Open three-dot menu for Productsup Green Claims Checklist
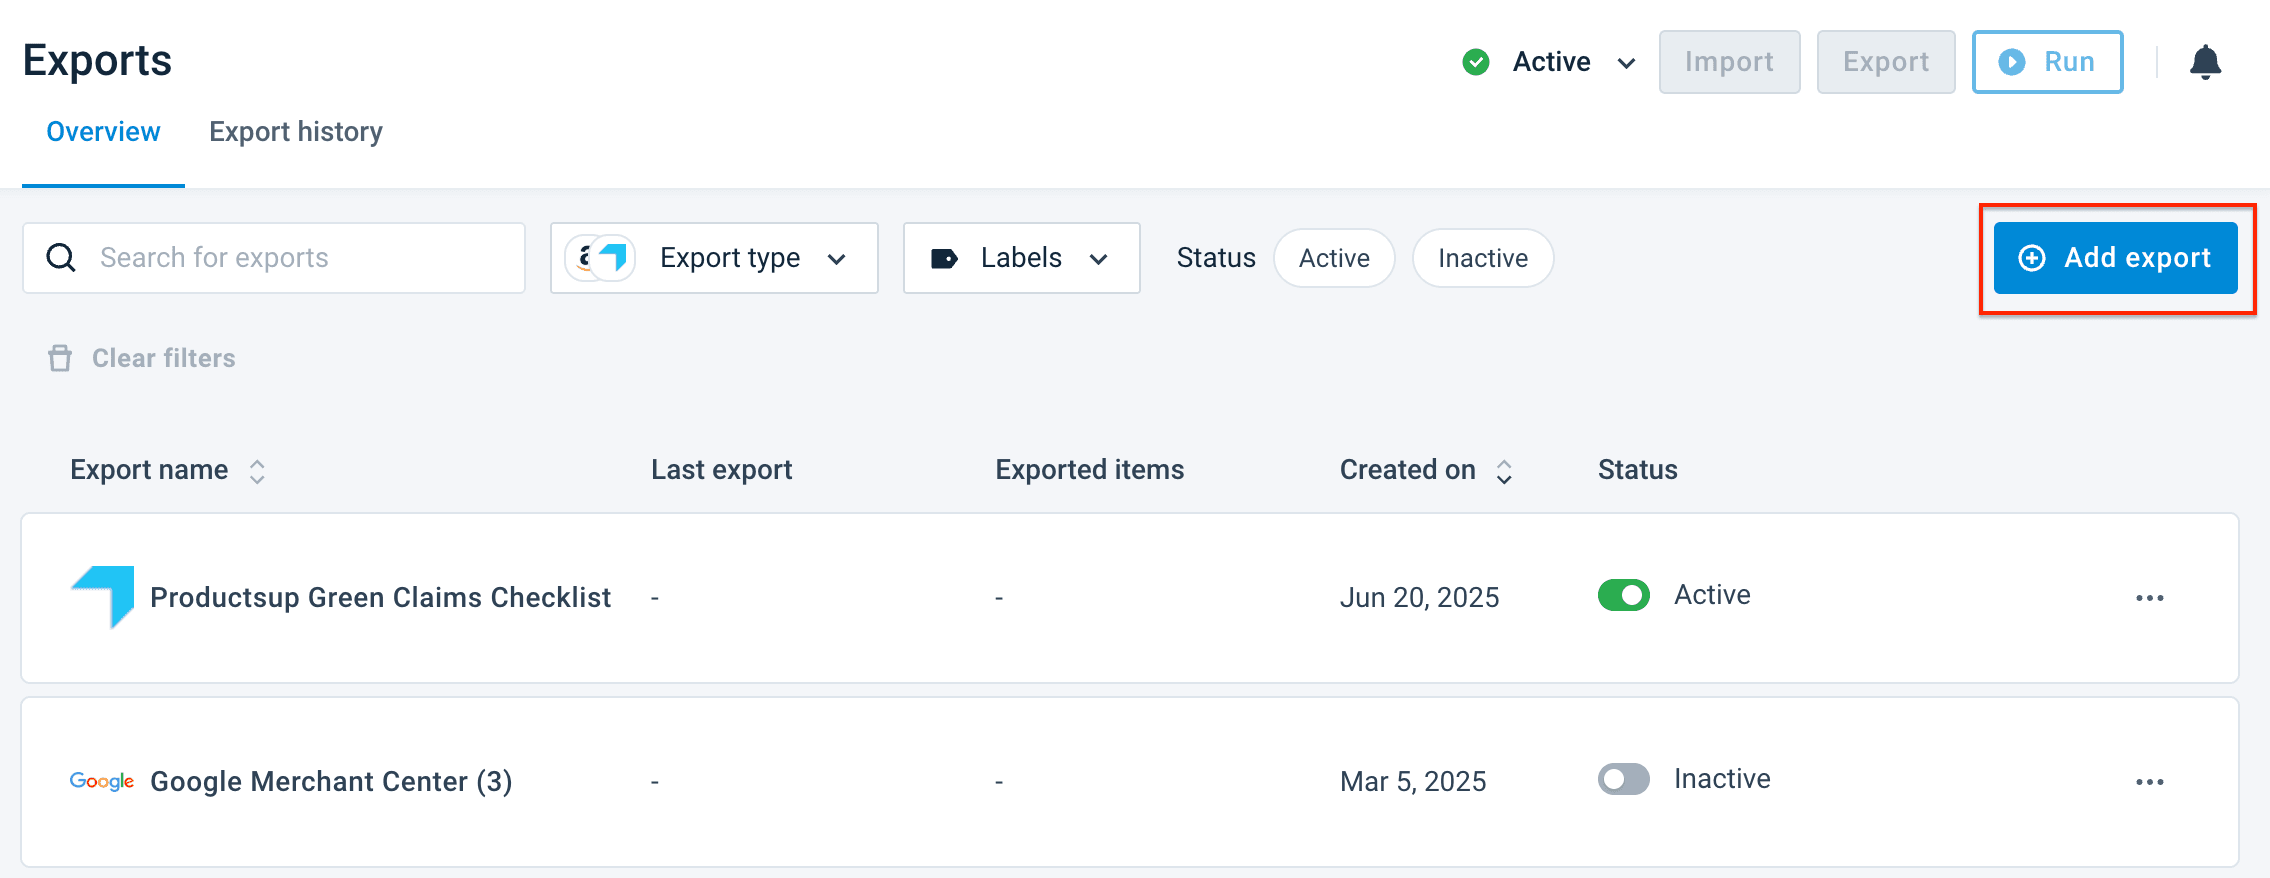This screenshot has height=878, width=2270. pyautogui.click(x=2149, y=598)
